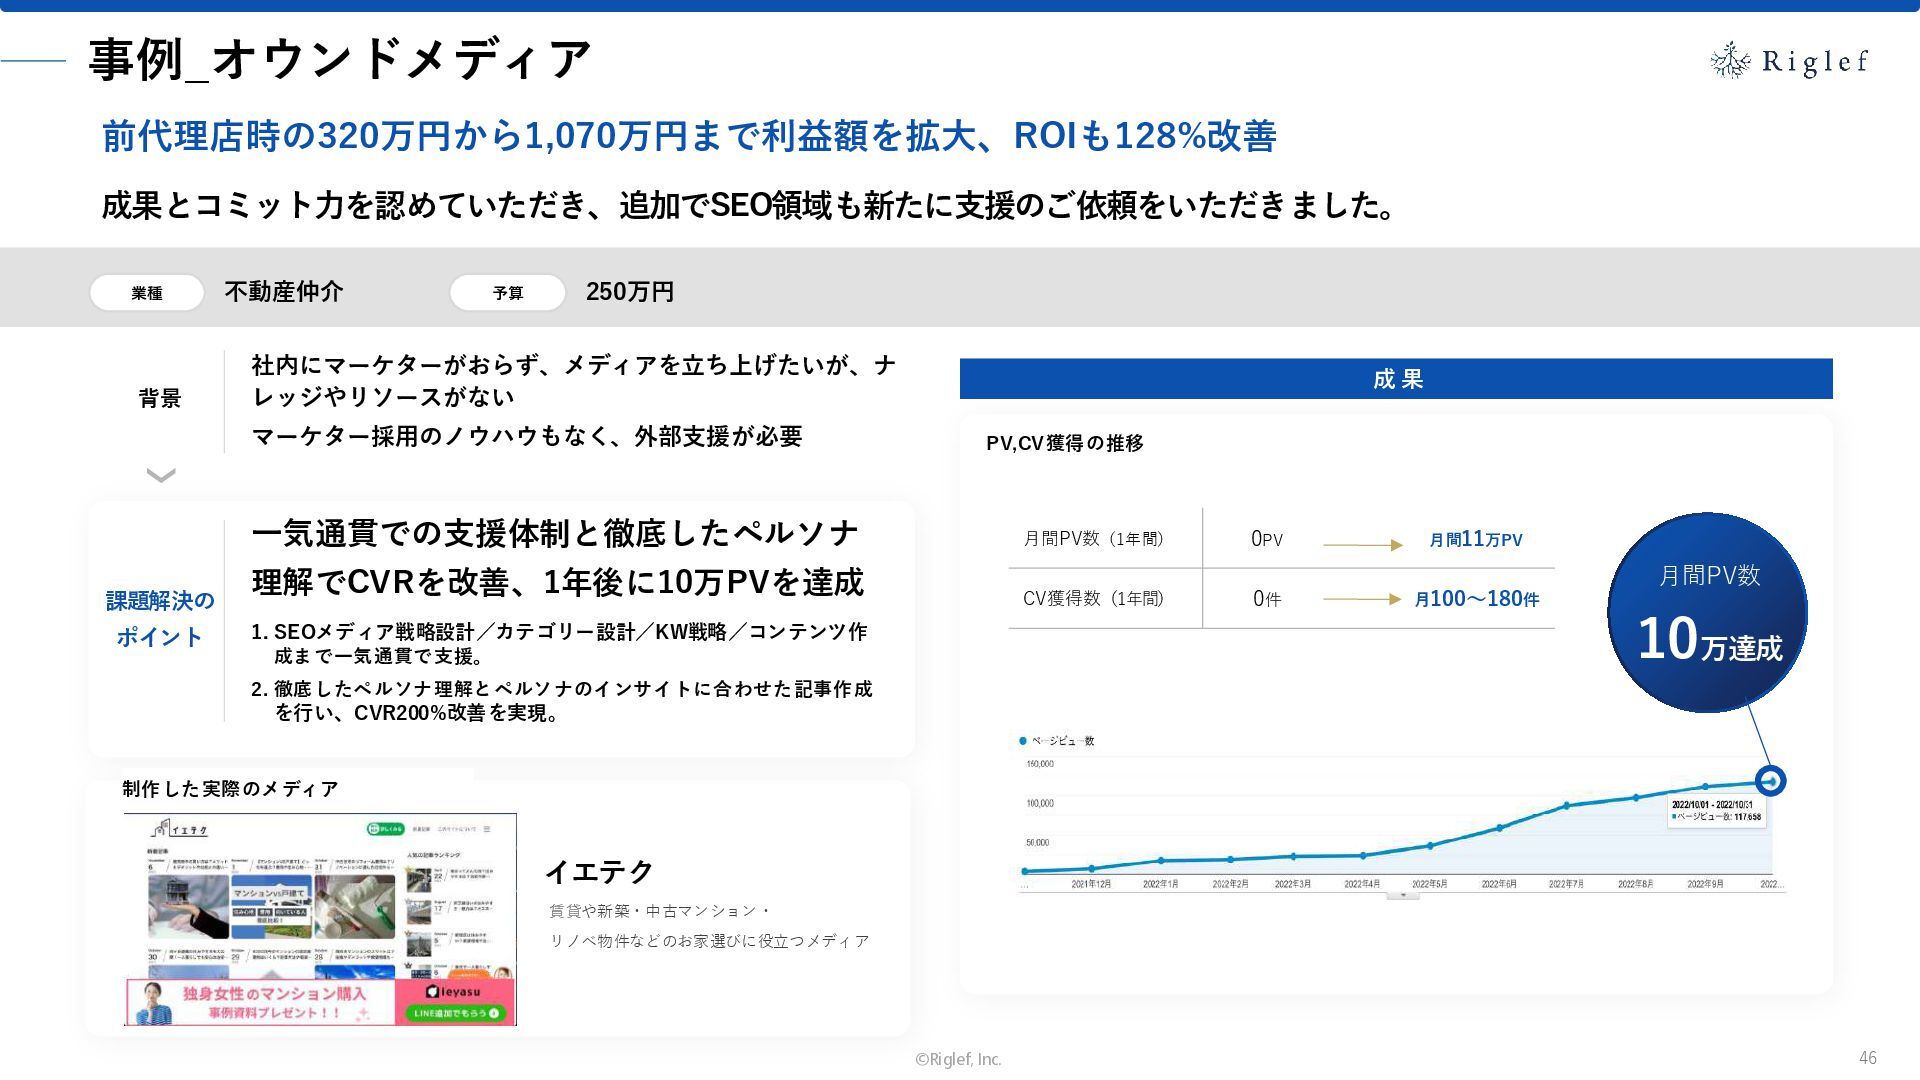Click the chart tooltip showing 117,658
1920x1080 pixels.
(x=1716, y=811)
